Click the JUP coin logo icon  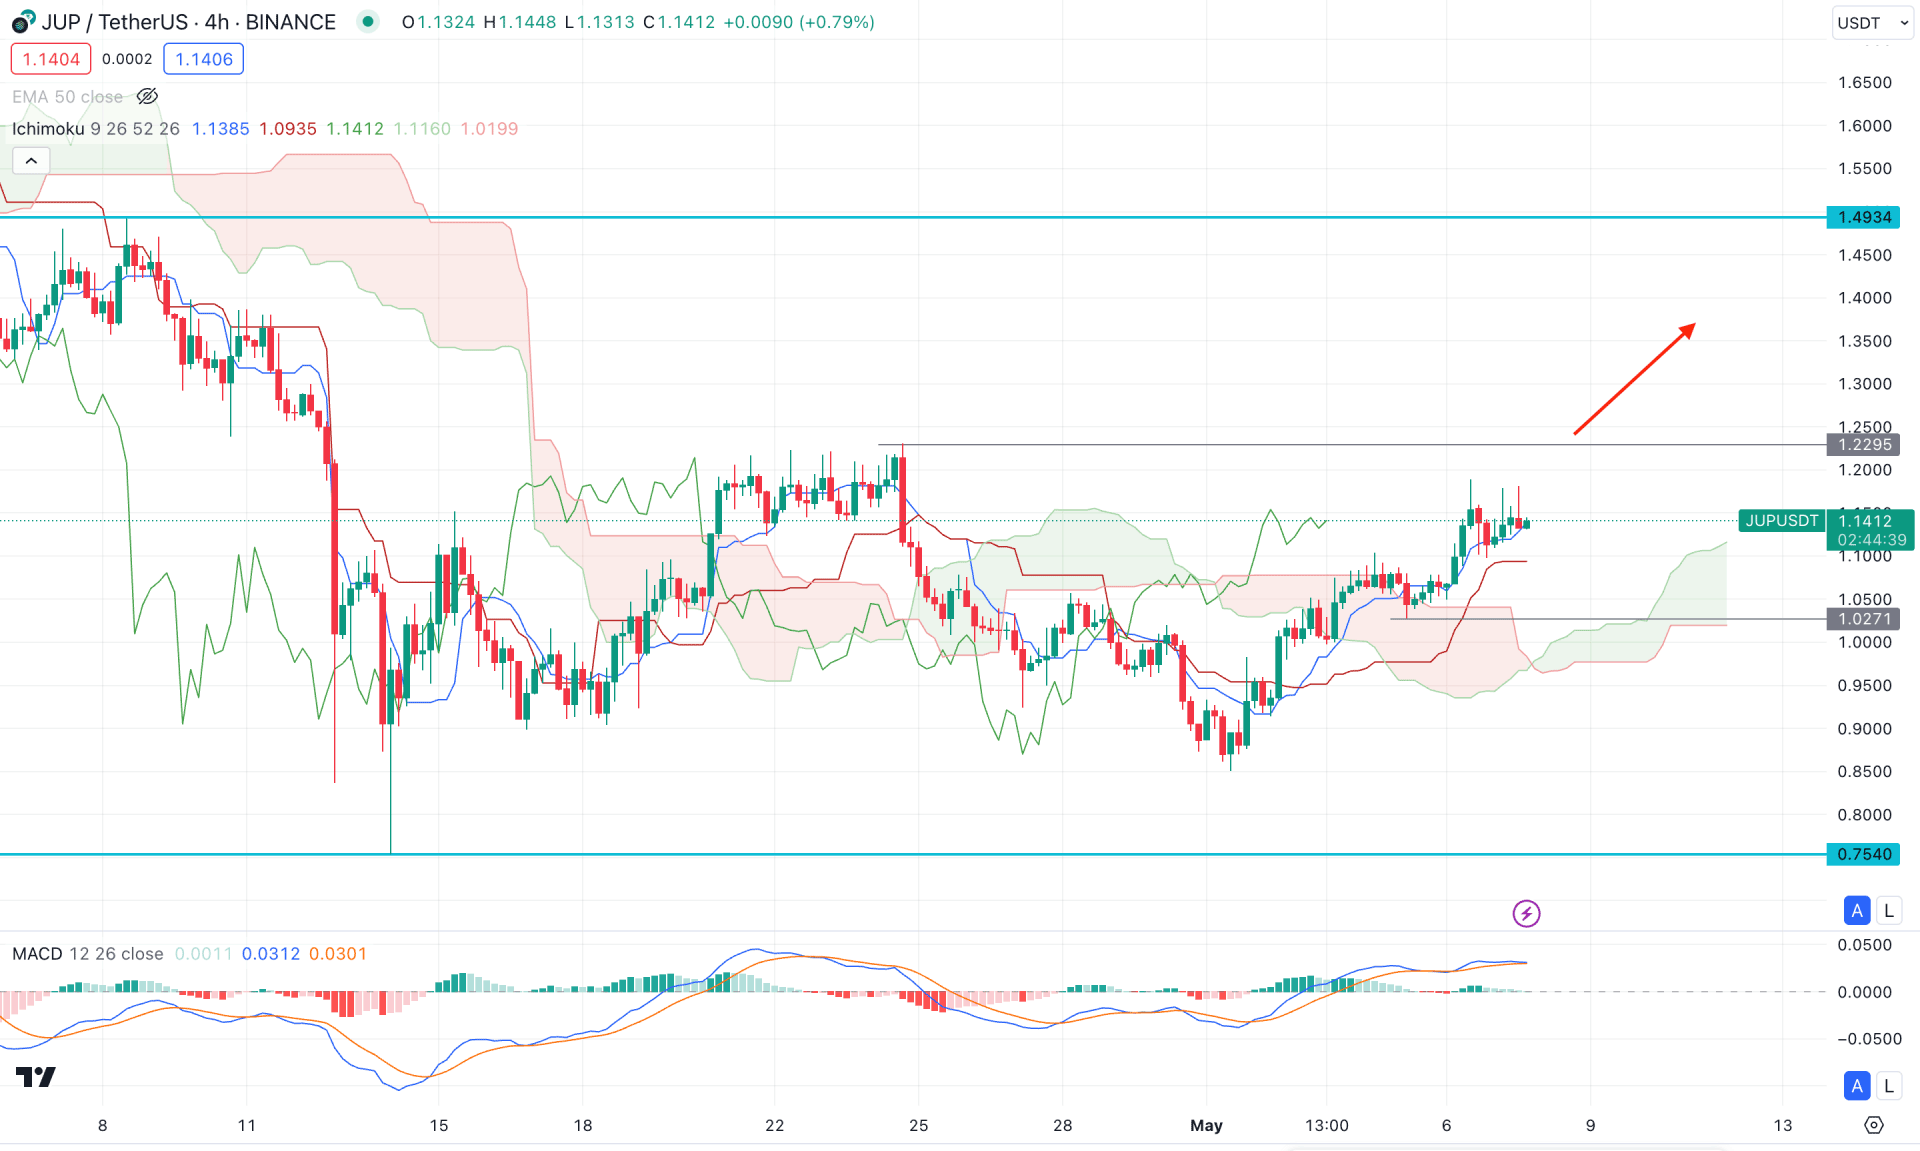[x=22, y=22]
